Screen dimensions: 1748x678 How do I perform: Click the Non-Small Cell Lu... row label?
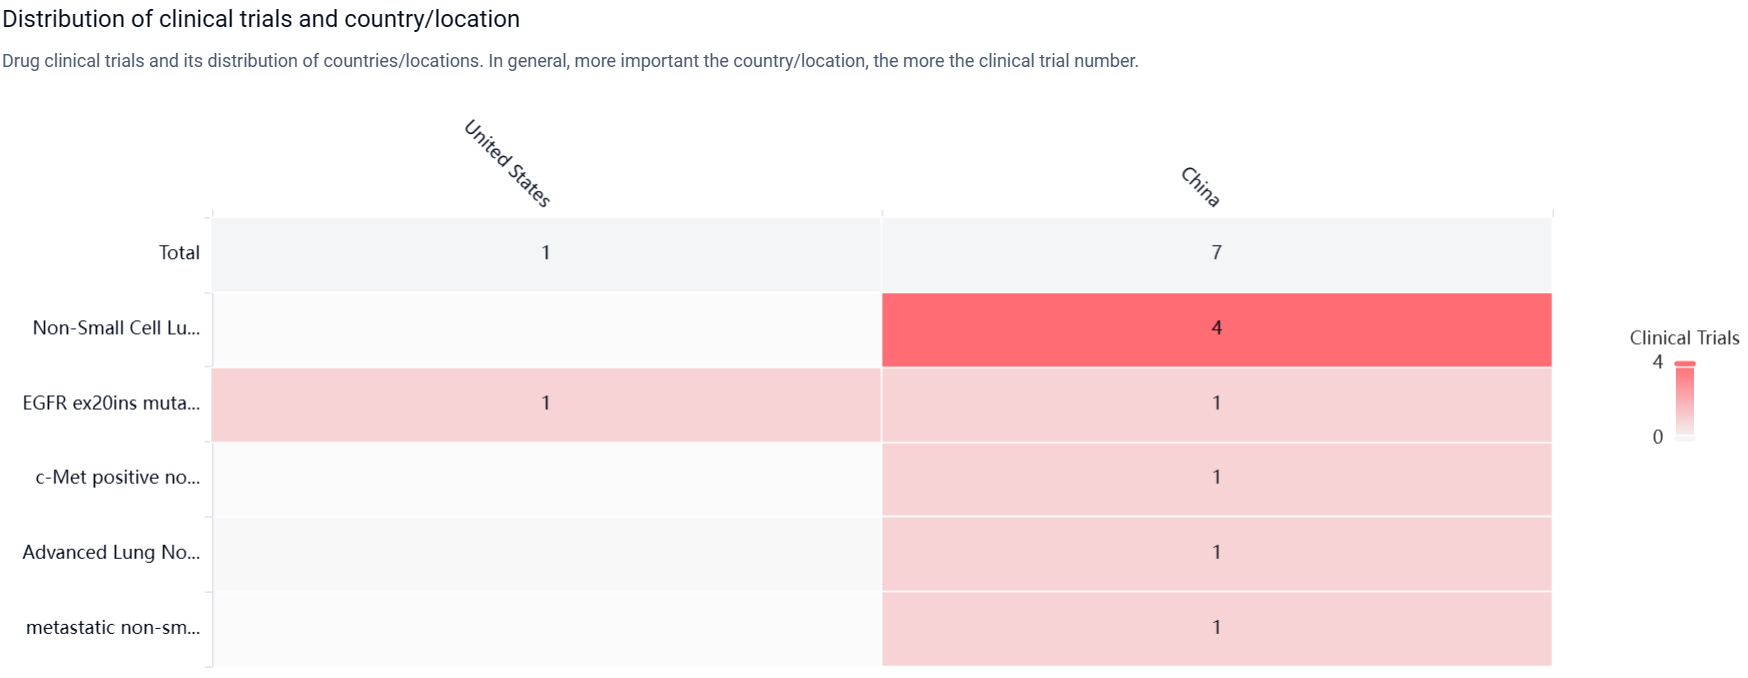[116, 328]
